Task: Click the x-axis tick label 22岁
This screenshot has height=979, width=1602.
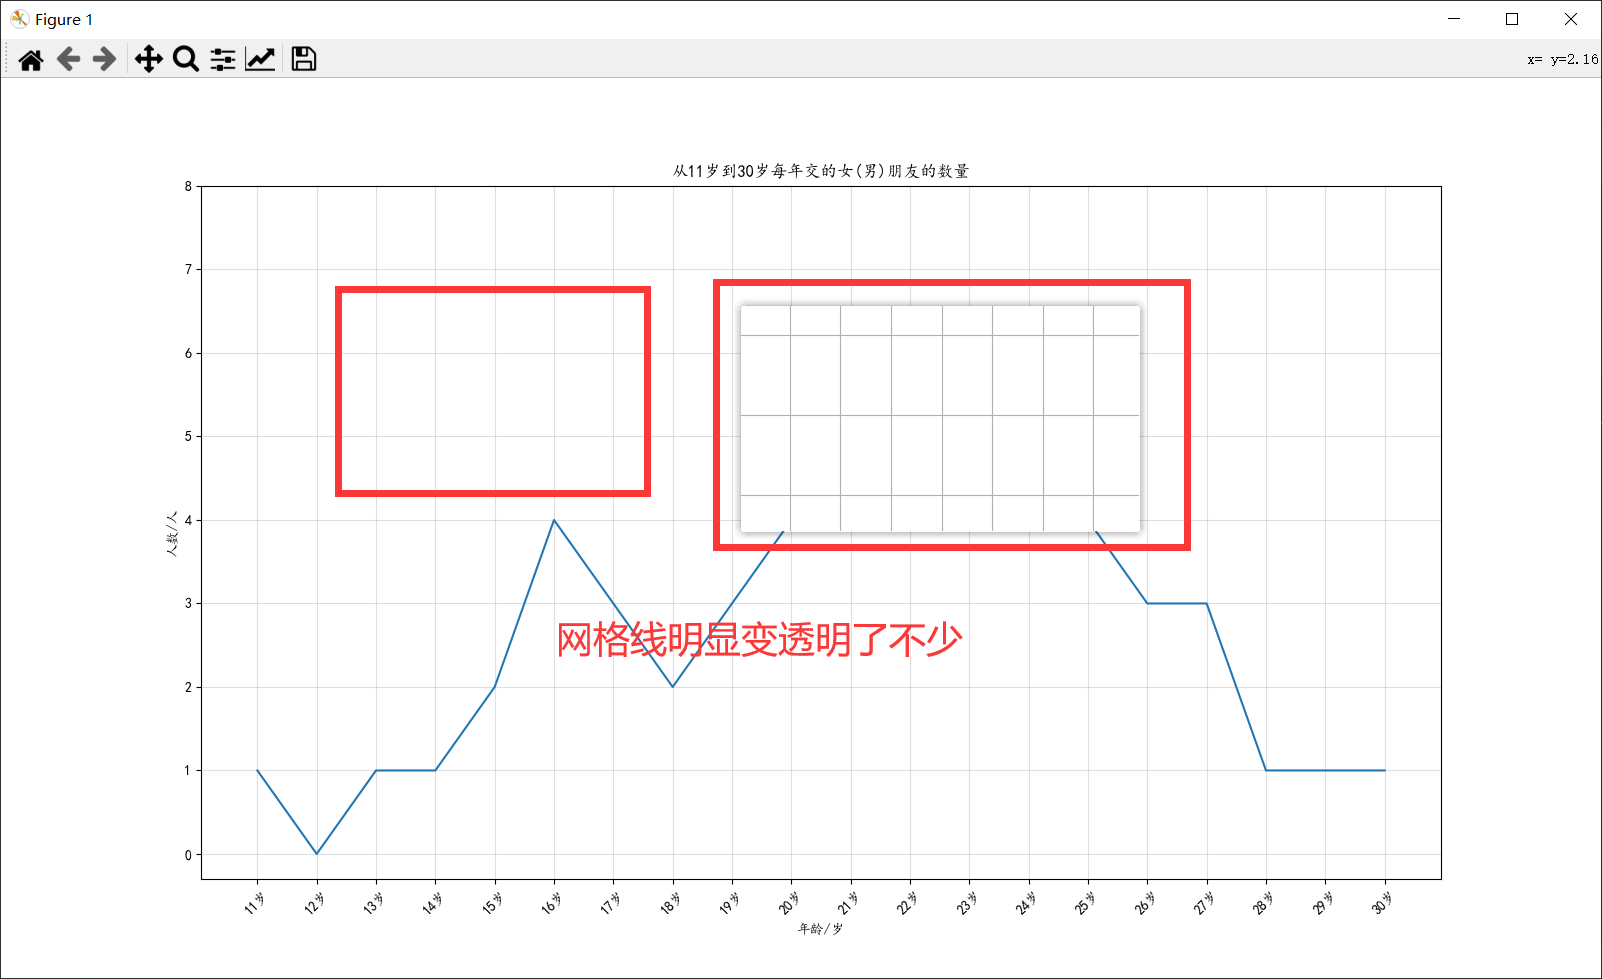Action: (x=908, y=903)
